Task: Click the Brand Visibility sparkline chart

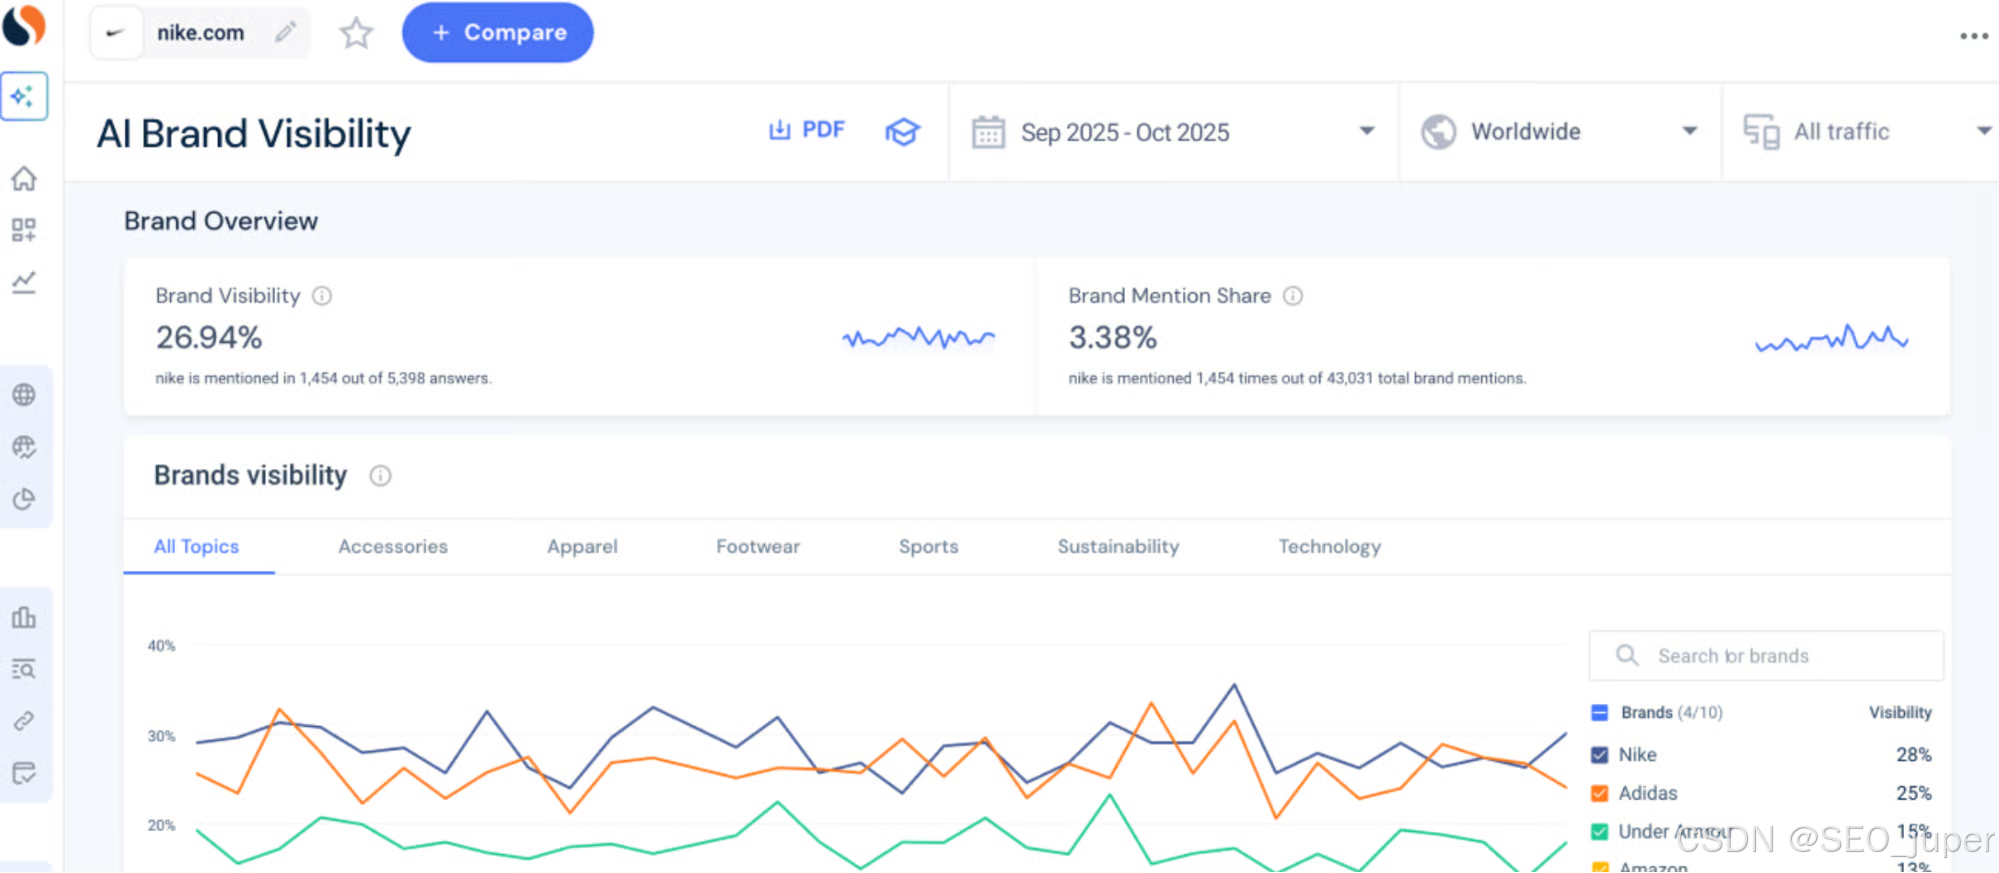Action: (x=918, y=338)
